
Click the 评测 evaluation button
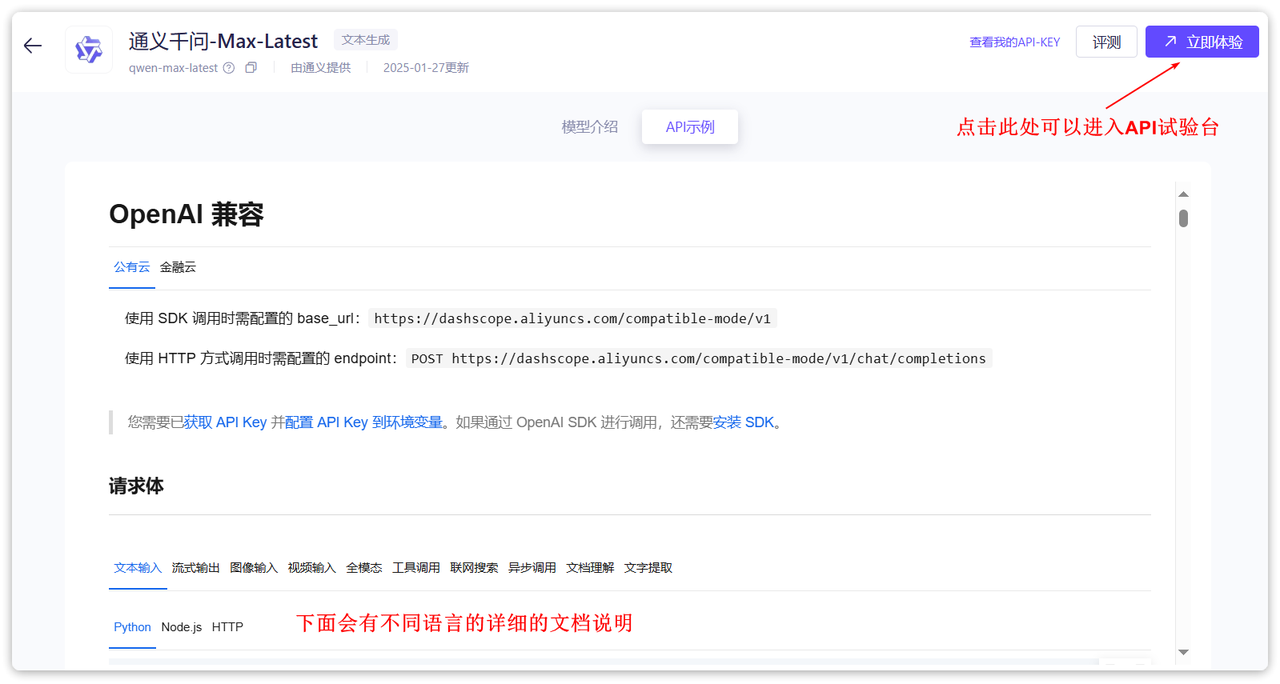[x=1106, y=42]
